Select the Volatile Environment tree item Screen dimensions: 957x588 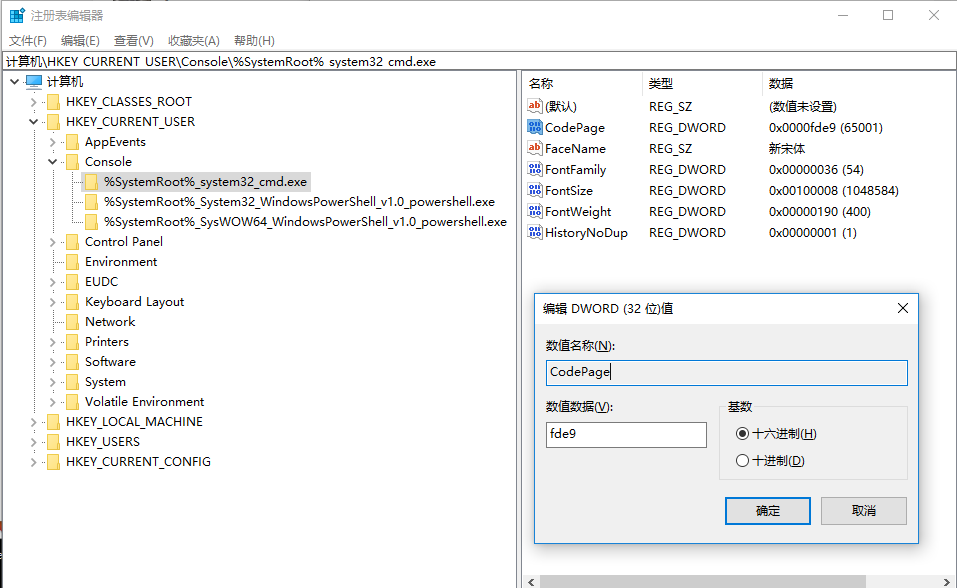click(x=145, y=402)
